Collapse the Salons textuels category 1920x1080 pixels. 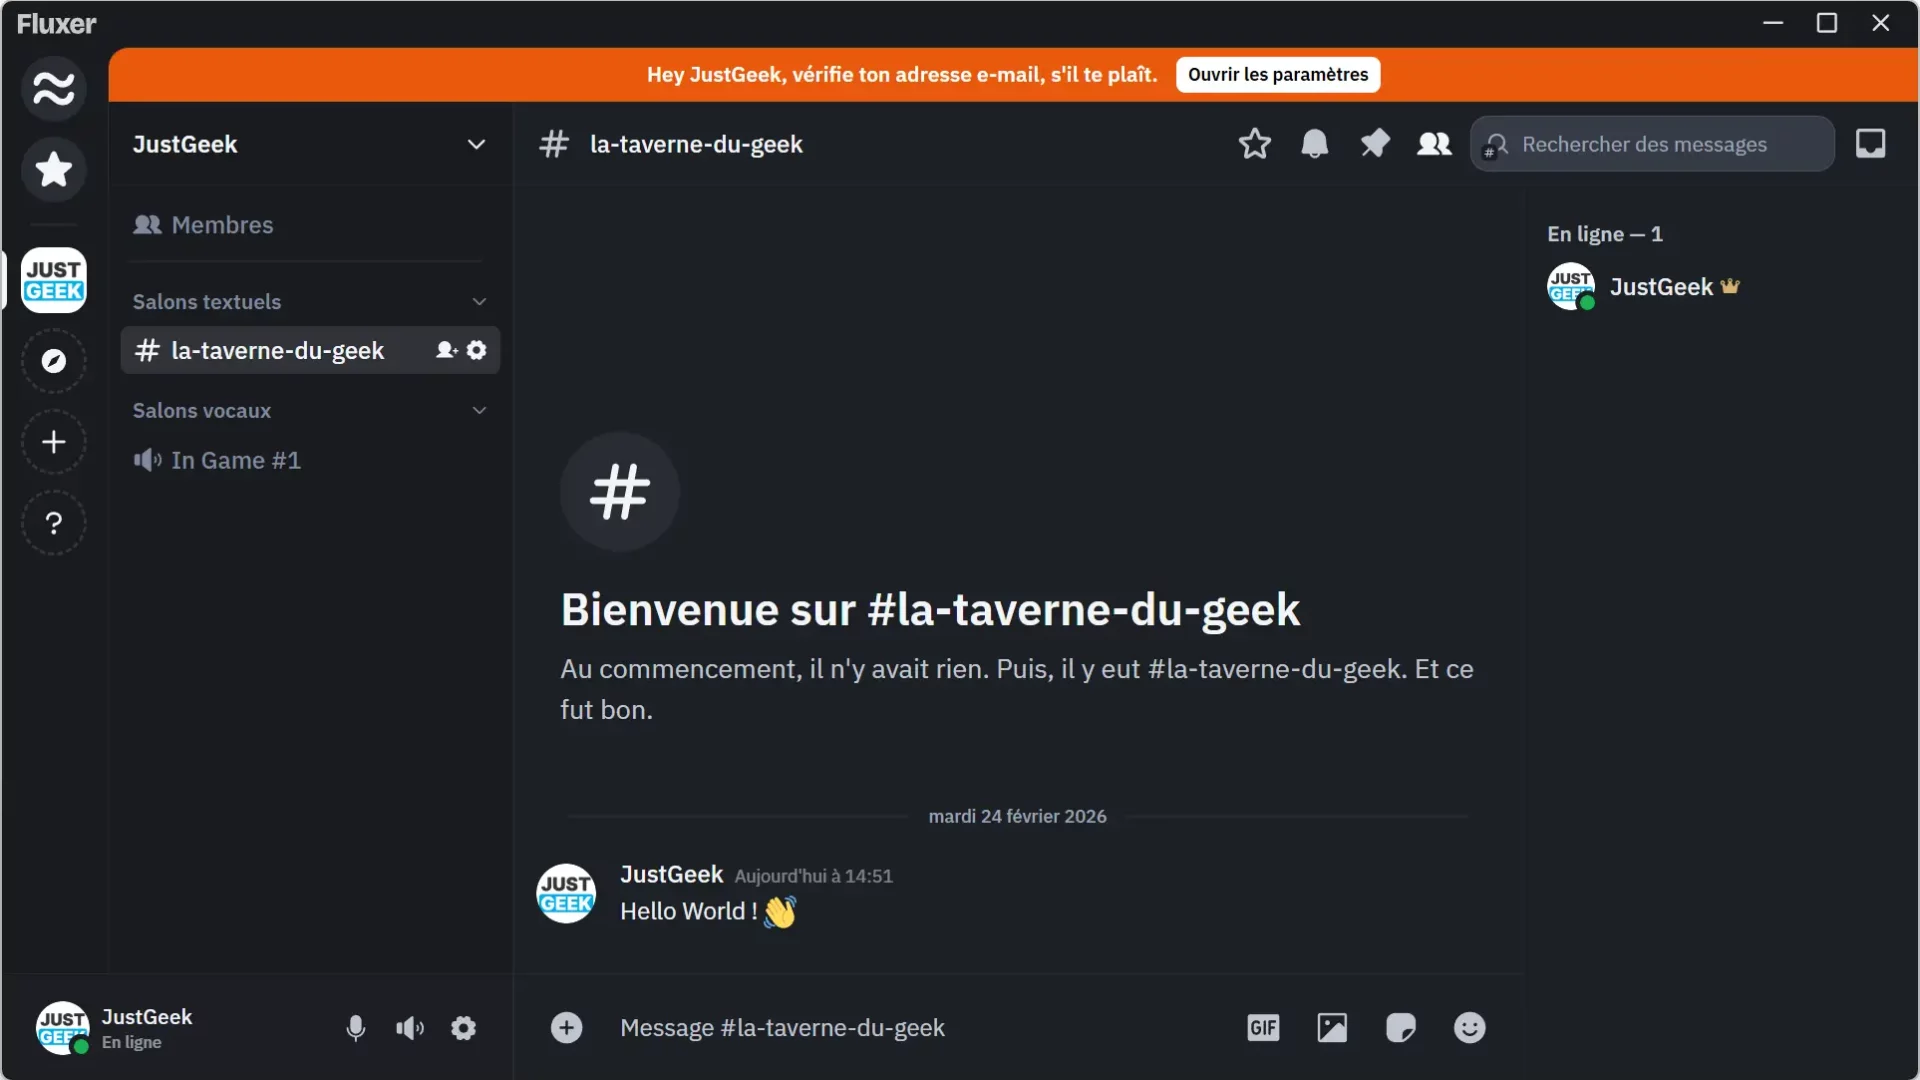coord(310,302)
